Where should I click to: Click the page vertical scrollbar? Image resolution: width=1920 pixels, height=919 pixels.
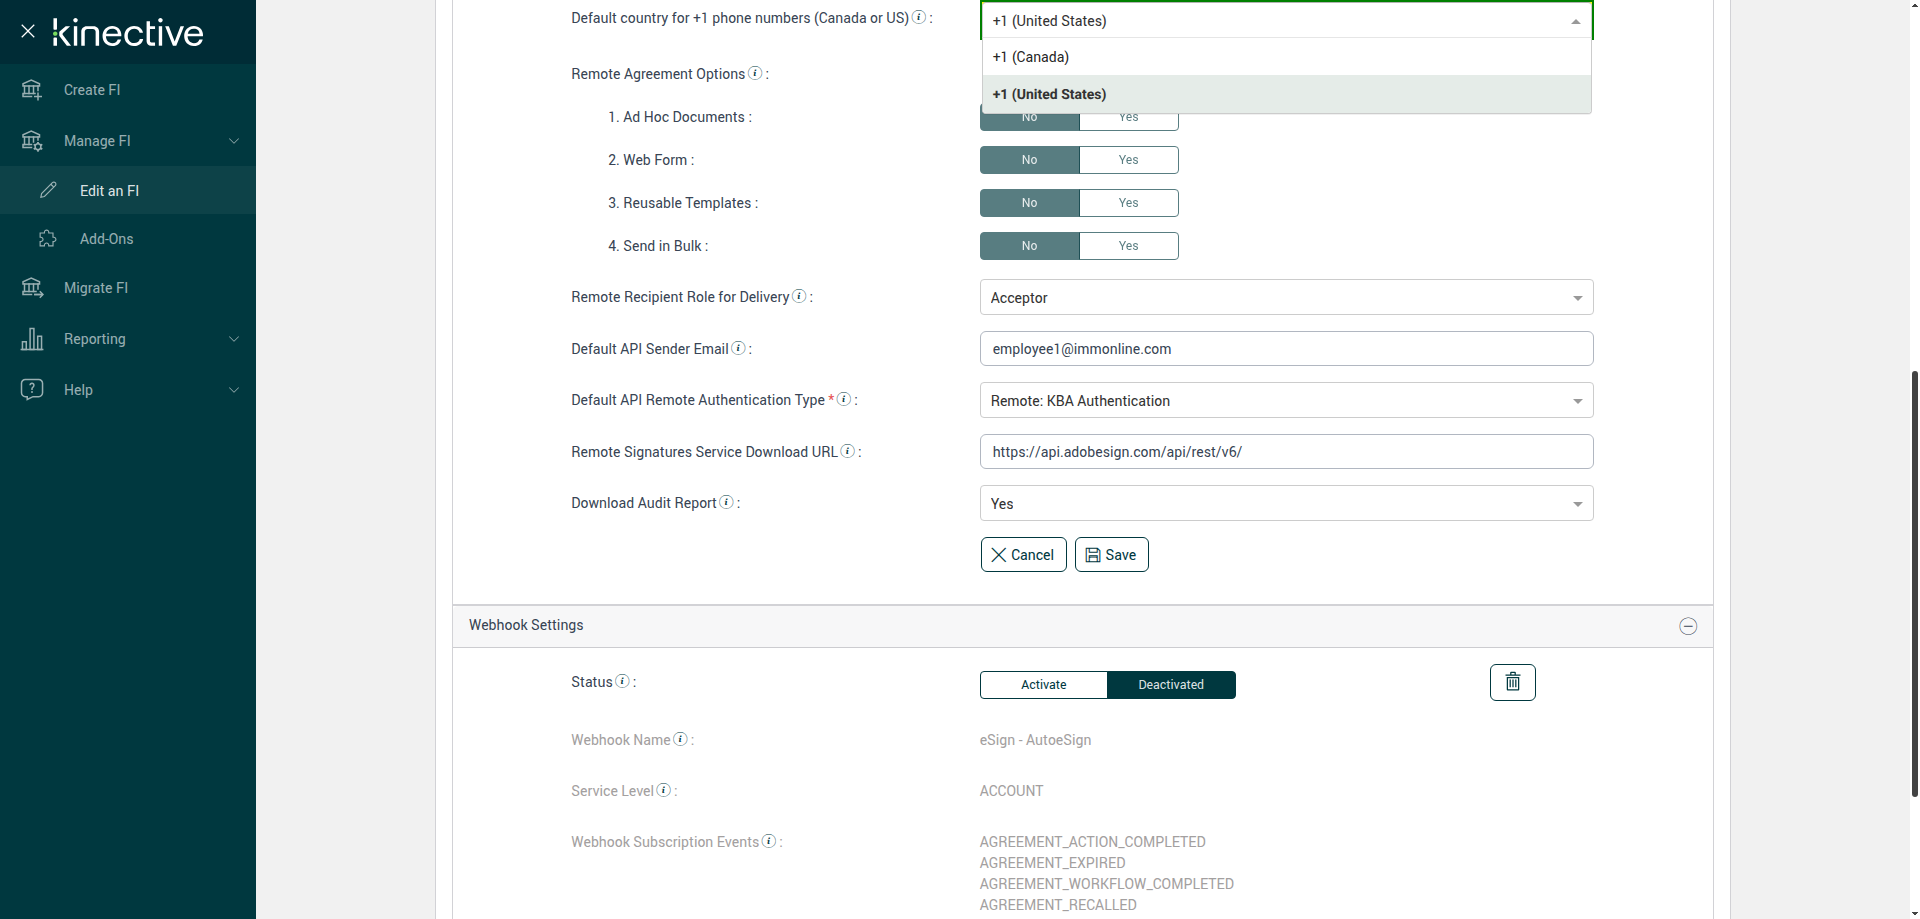click(1914, 583)
